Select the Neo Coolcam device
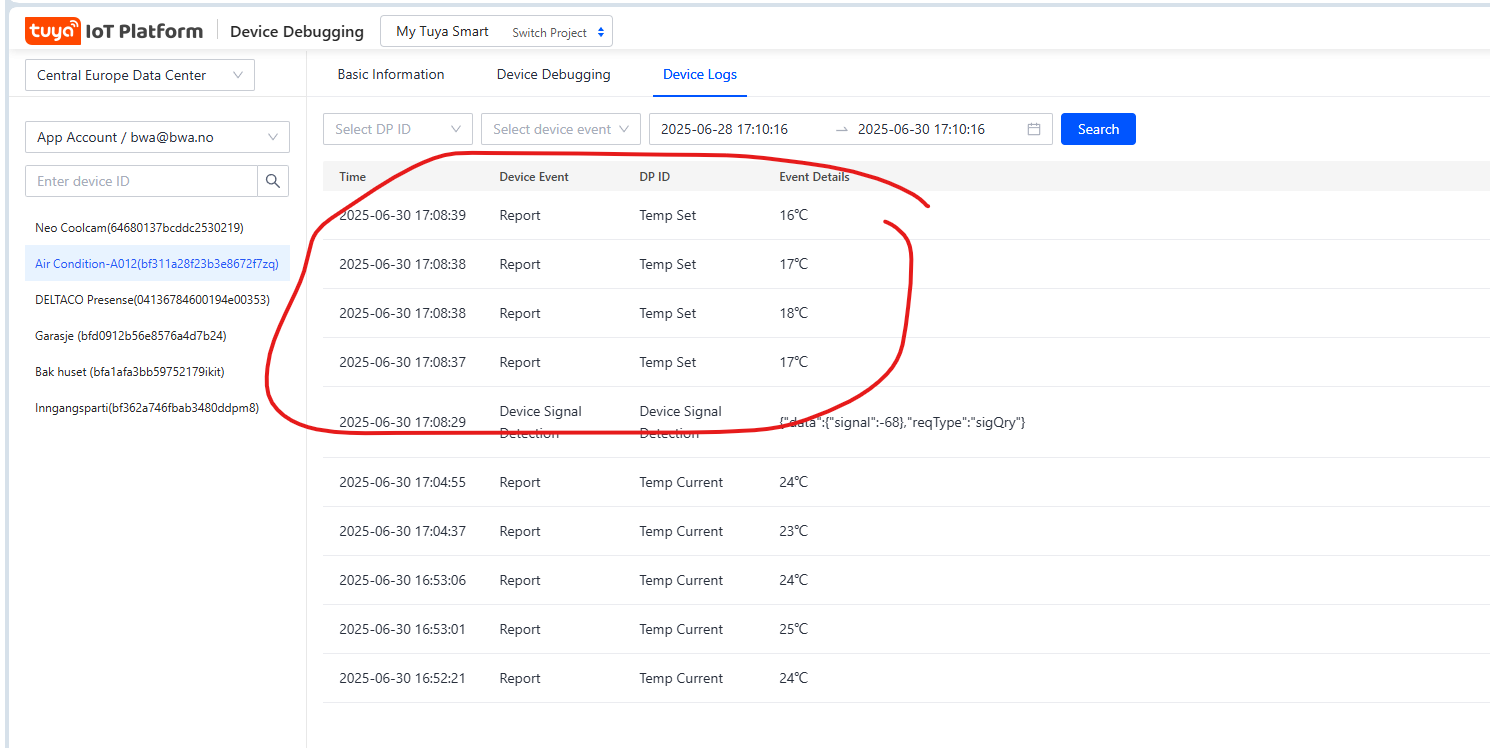This screenshot has width=1490, height=748. [139, 228]
